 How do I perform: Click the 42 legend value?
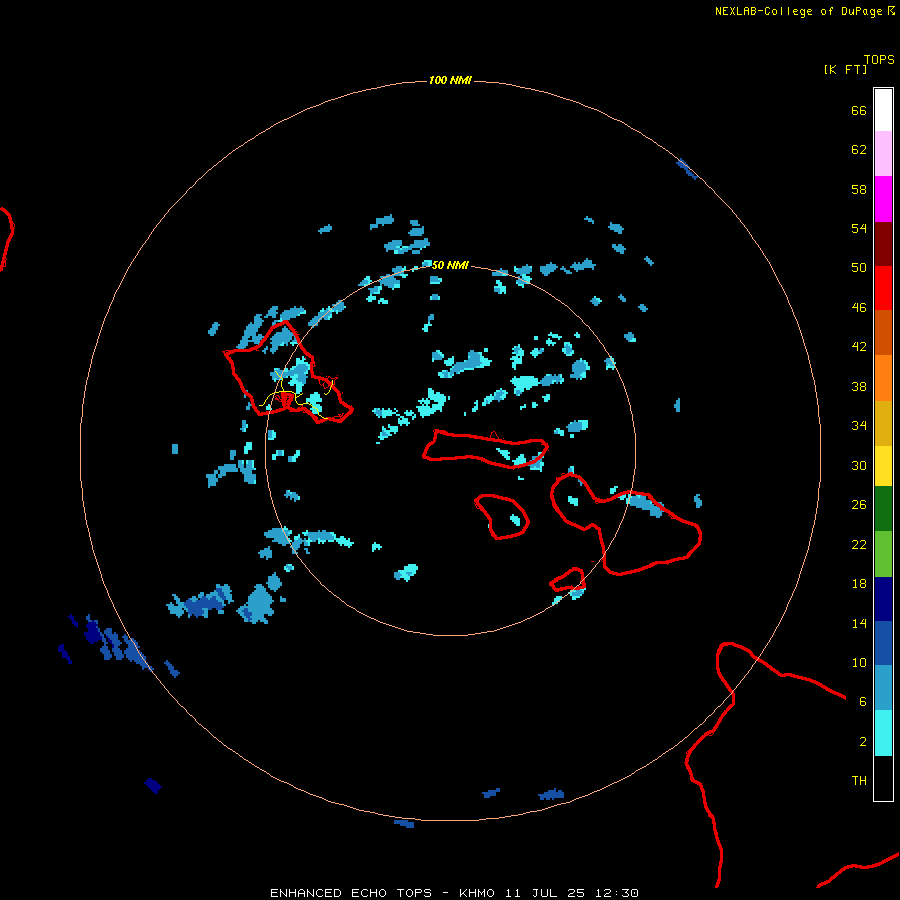click(859, 347)
